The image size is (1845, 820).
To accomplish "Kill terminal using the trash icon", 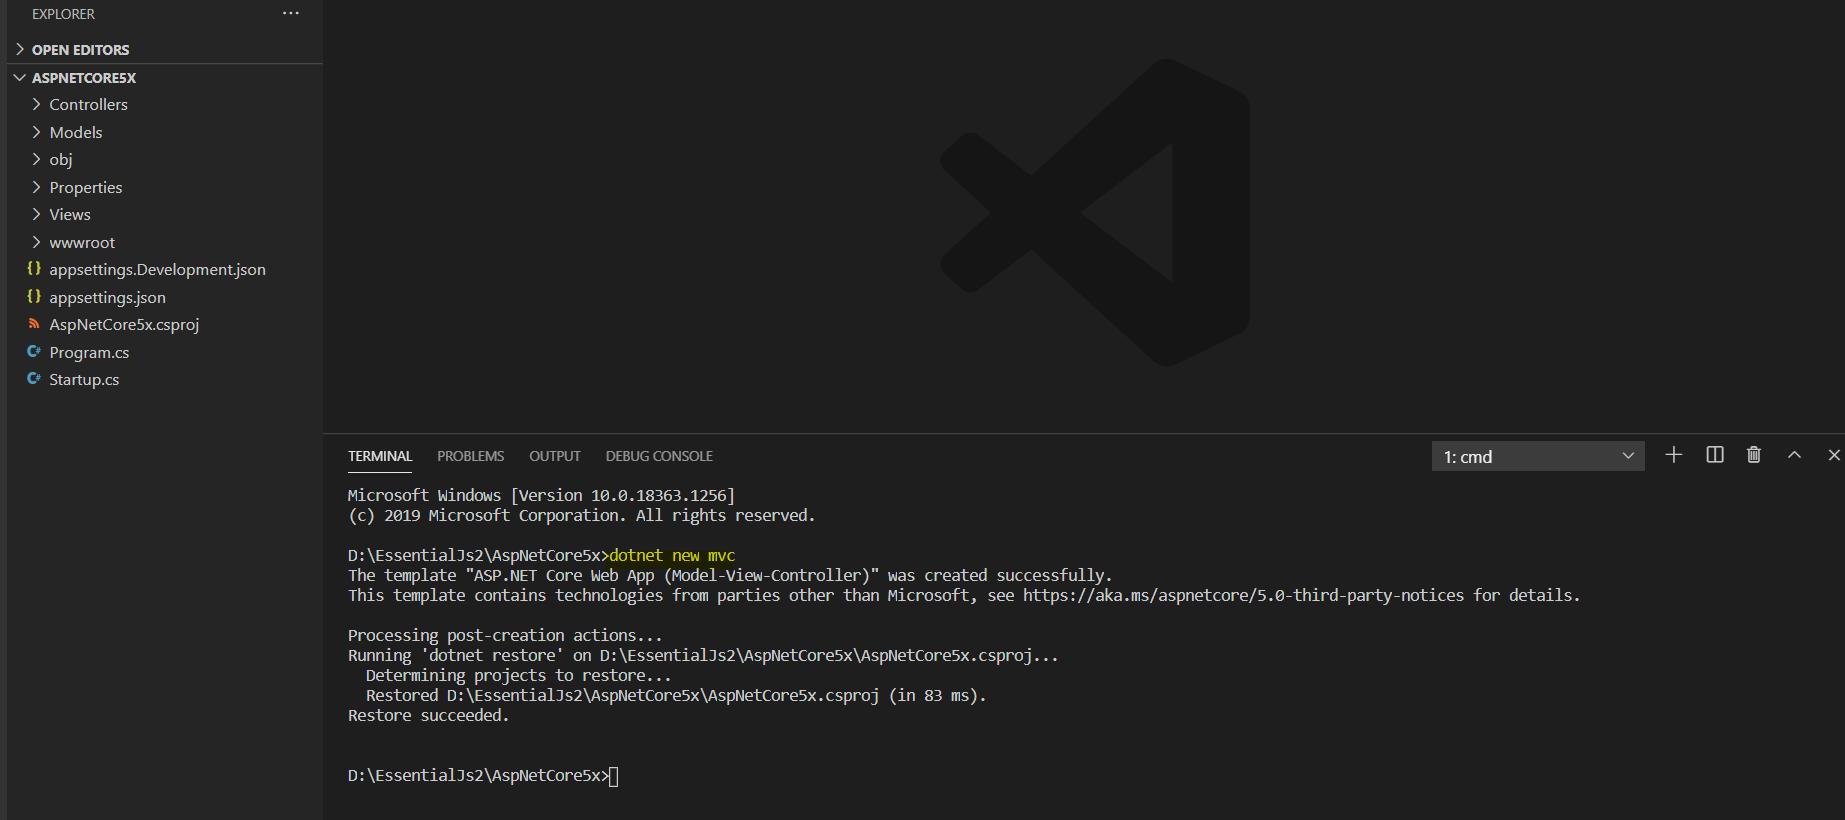I will [x=1753, y=455].
